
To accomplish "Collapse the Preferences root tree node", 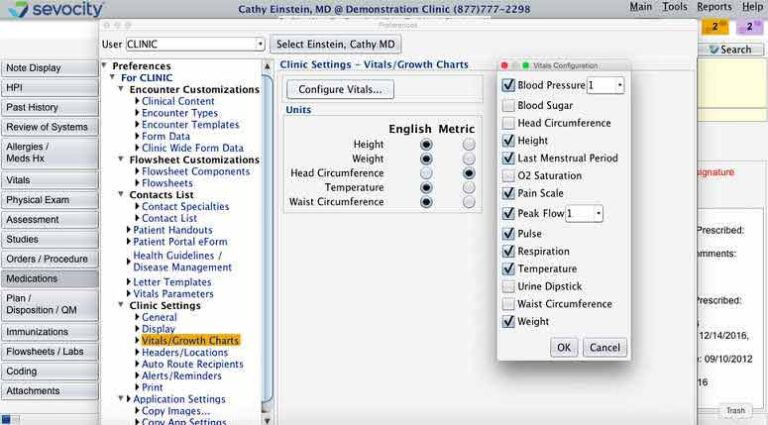I will [104, 65].
